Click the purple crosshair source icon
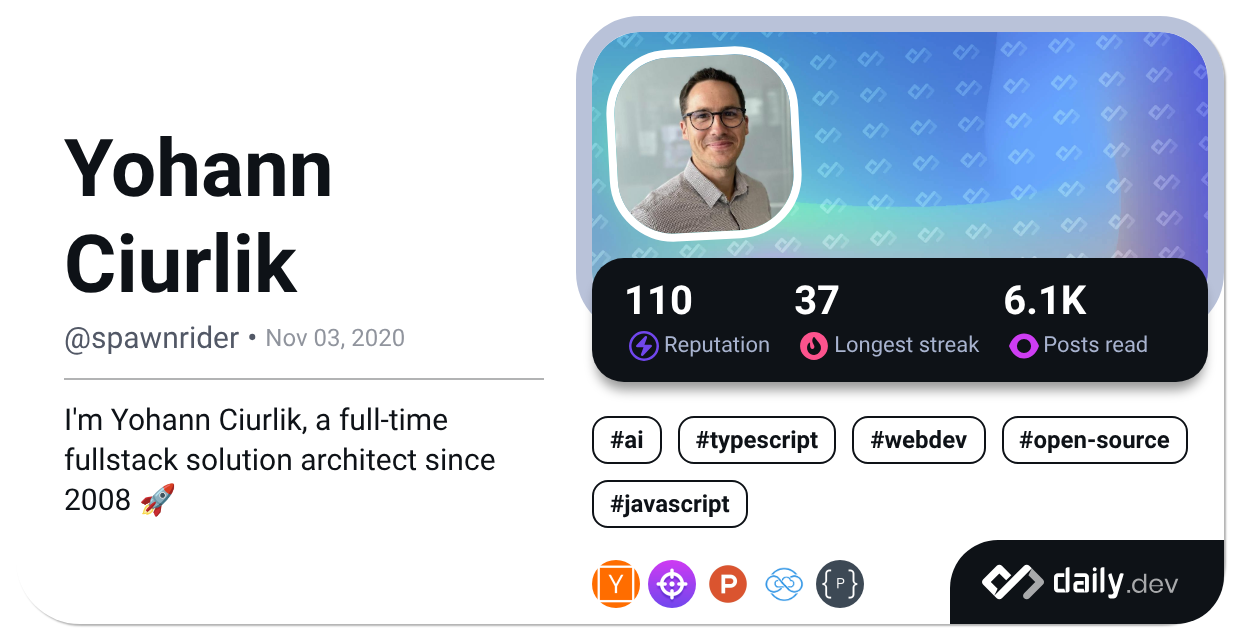Viewport: 1240px width, 640px height. pos(671,584)
